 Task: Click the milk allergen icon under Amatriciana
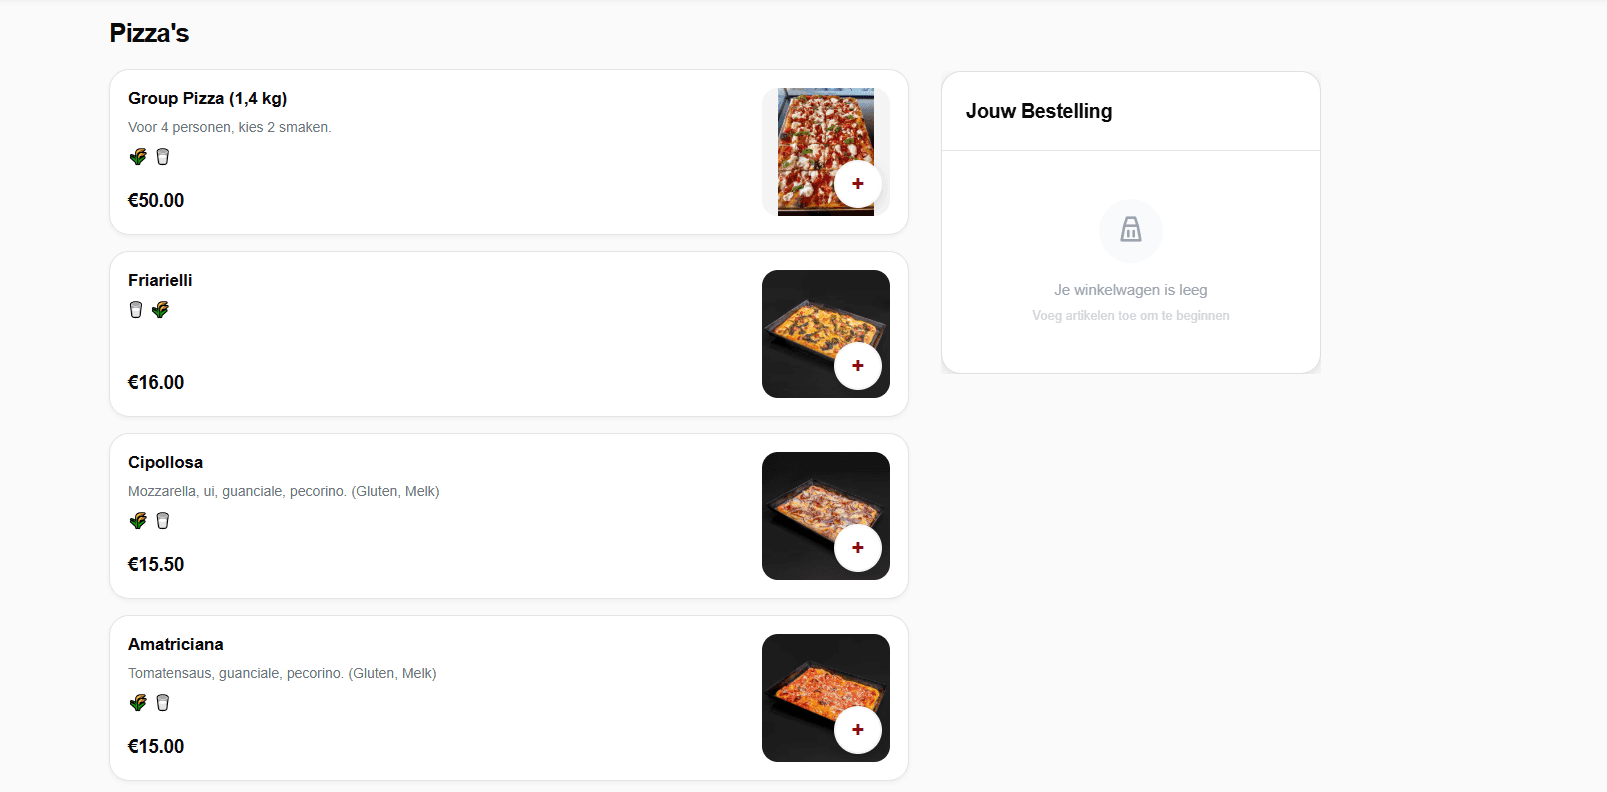[162, 702]
